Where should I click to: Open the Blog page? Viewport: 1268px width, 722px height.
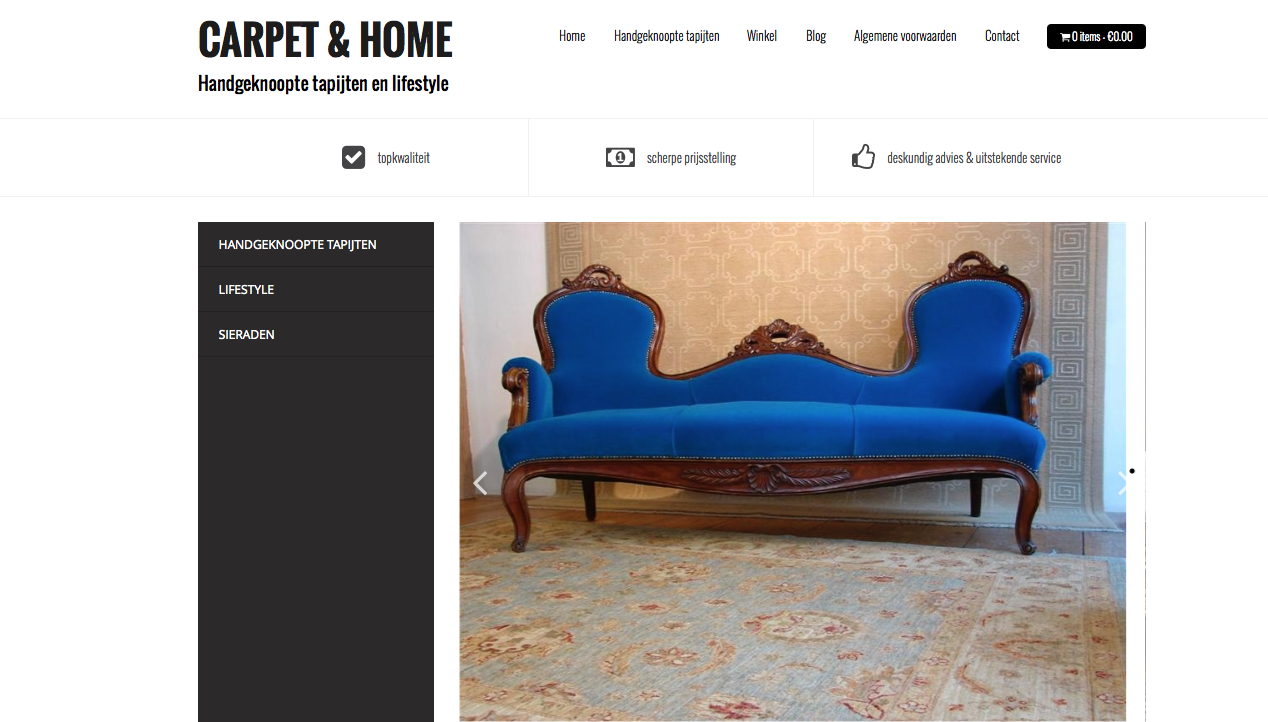(816, 36)
